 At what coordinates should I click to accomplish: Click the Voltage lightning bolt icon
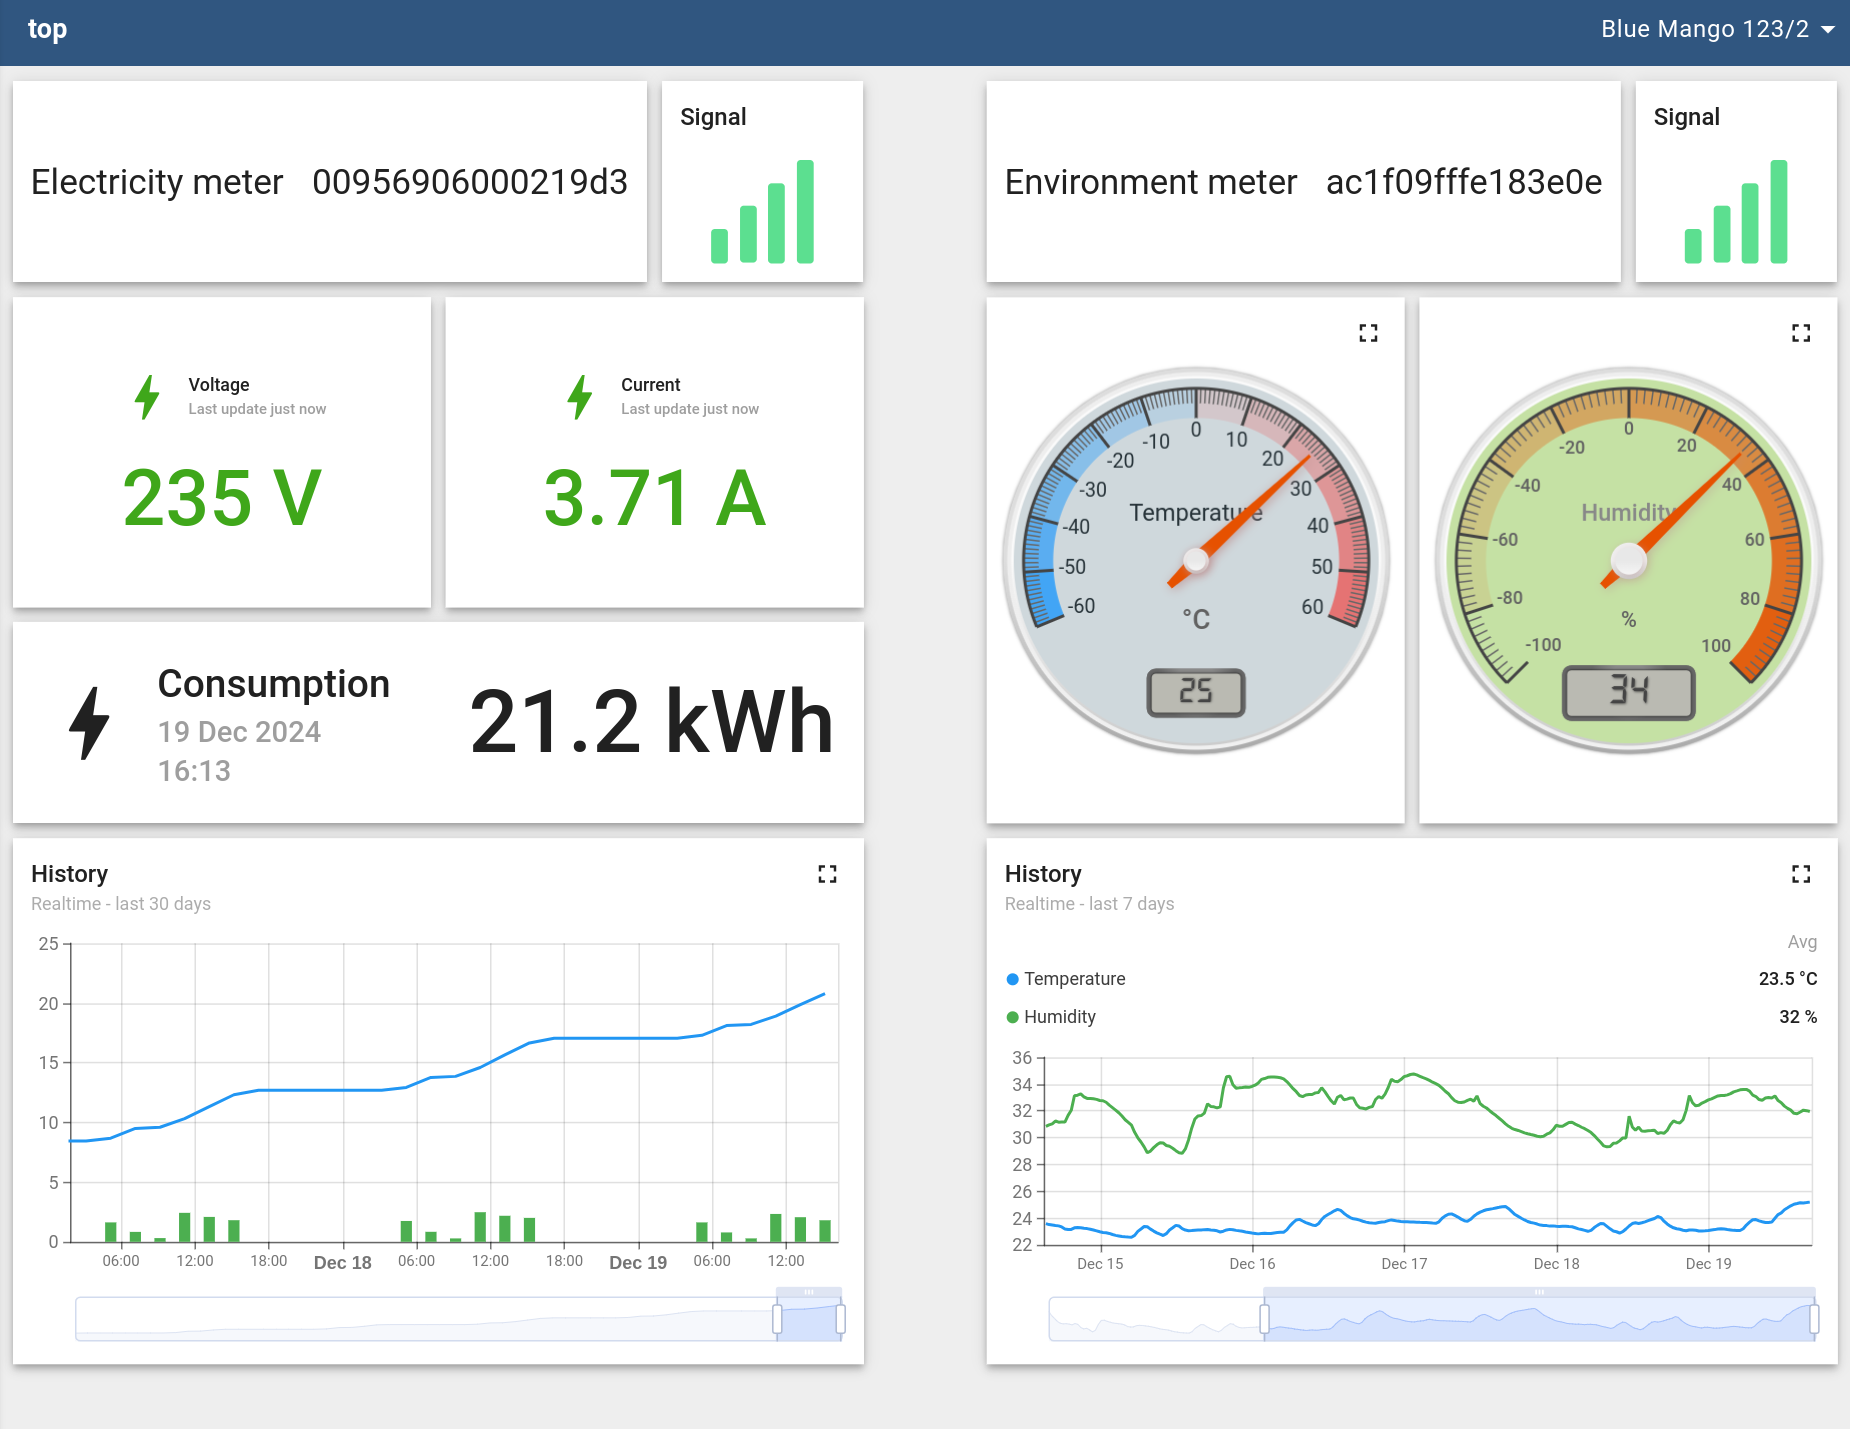147,397
